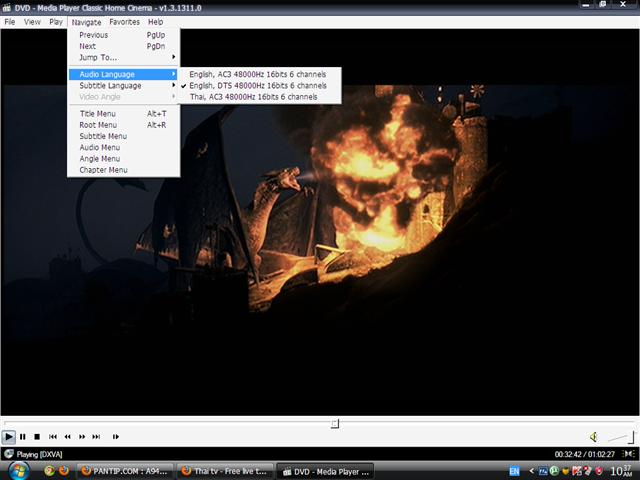
Task: Click the green uTorrent tray icon
Action: tap(554, 471)
